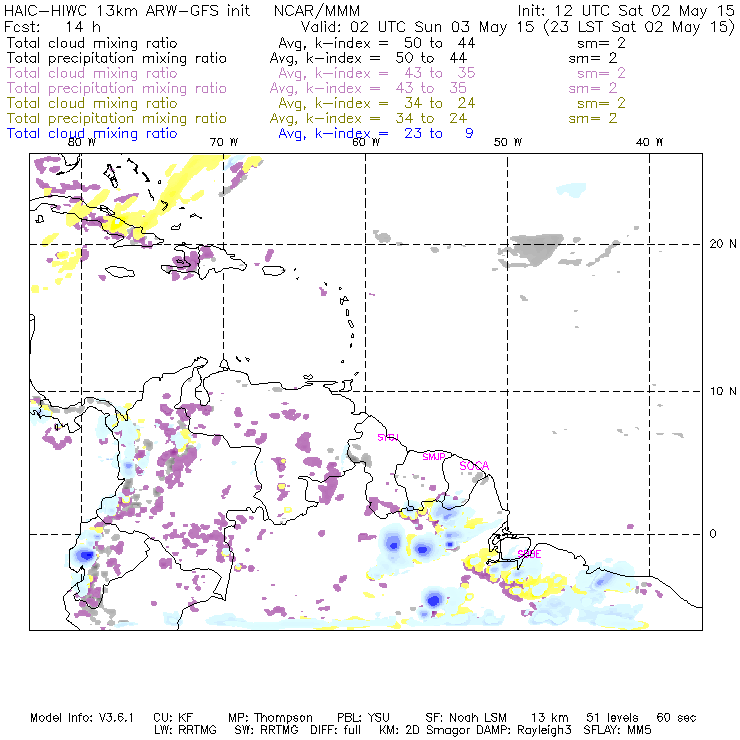Click the '70 W' longitude label
This screenshot has width=740, height=740.
click(x=224, y=142)
